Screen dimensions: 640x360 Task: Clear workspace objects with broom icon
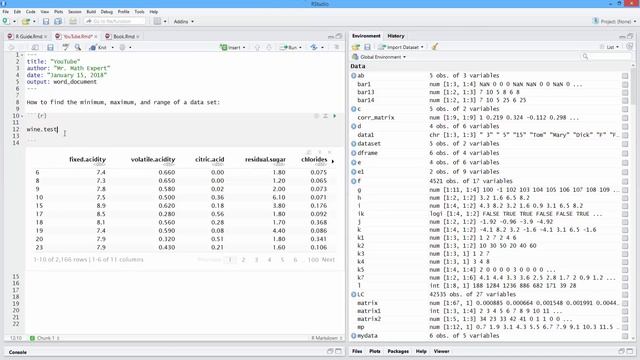435,47
